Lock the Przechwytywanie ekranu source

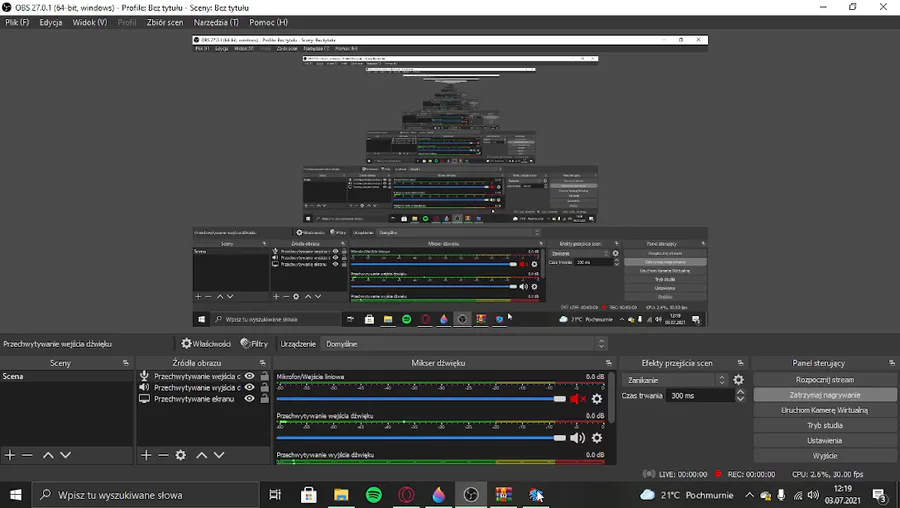[264, 398]
